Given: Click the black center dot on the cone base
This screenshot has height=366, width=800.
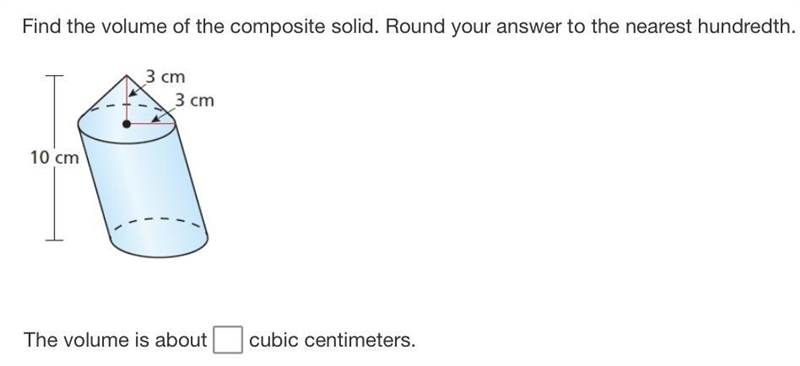Looking at the screenshot, I should point(127,124).
